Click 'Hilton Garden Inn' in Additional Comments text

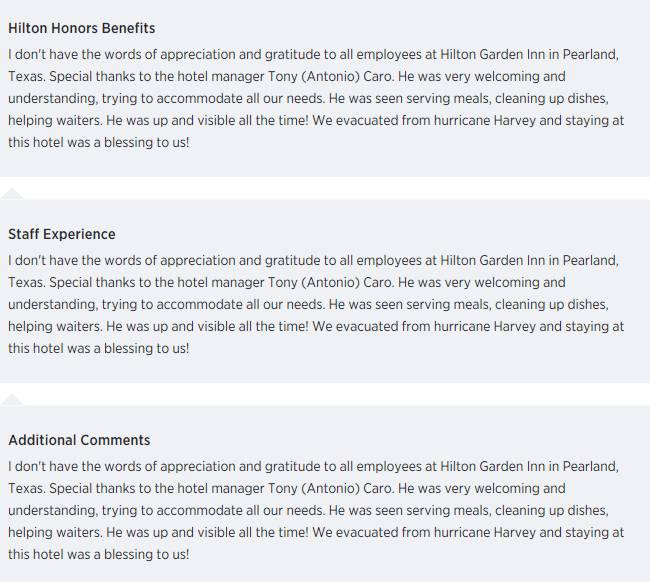click(492, 466)
